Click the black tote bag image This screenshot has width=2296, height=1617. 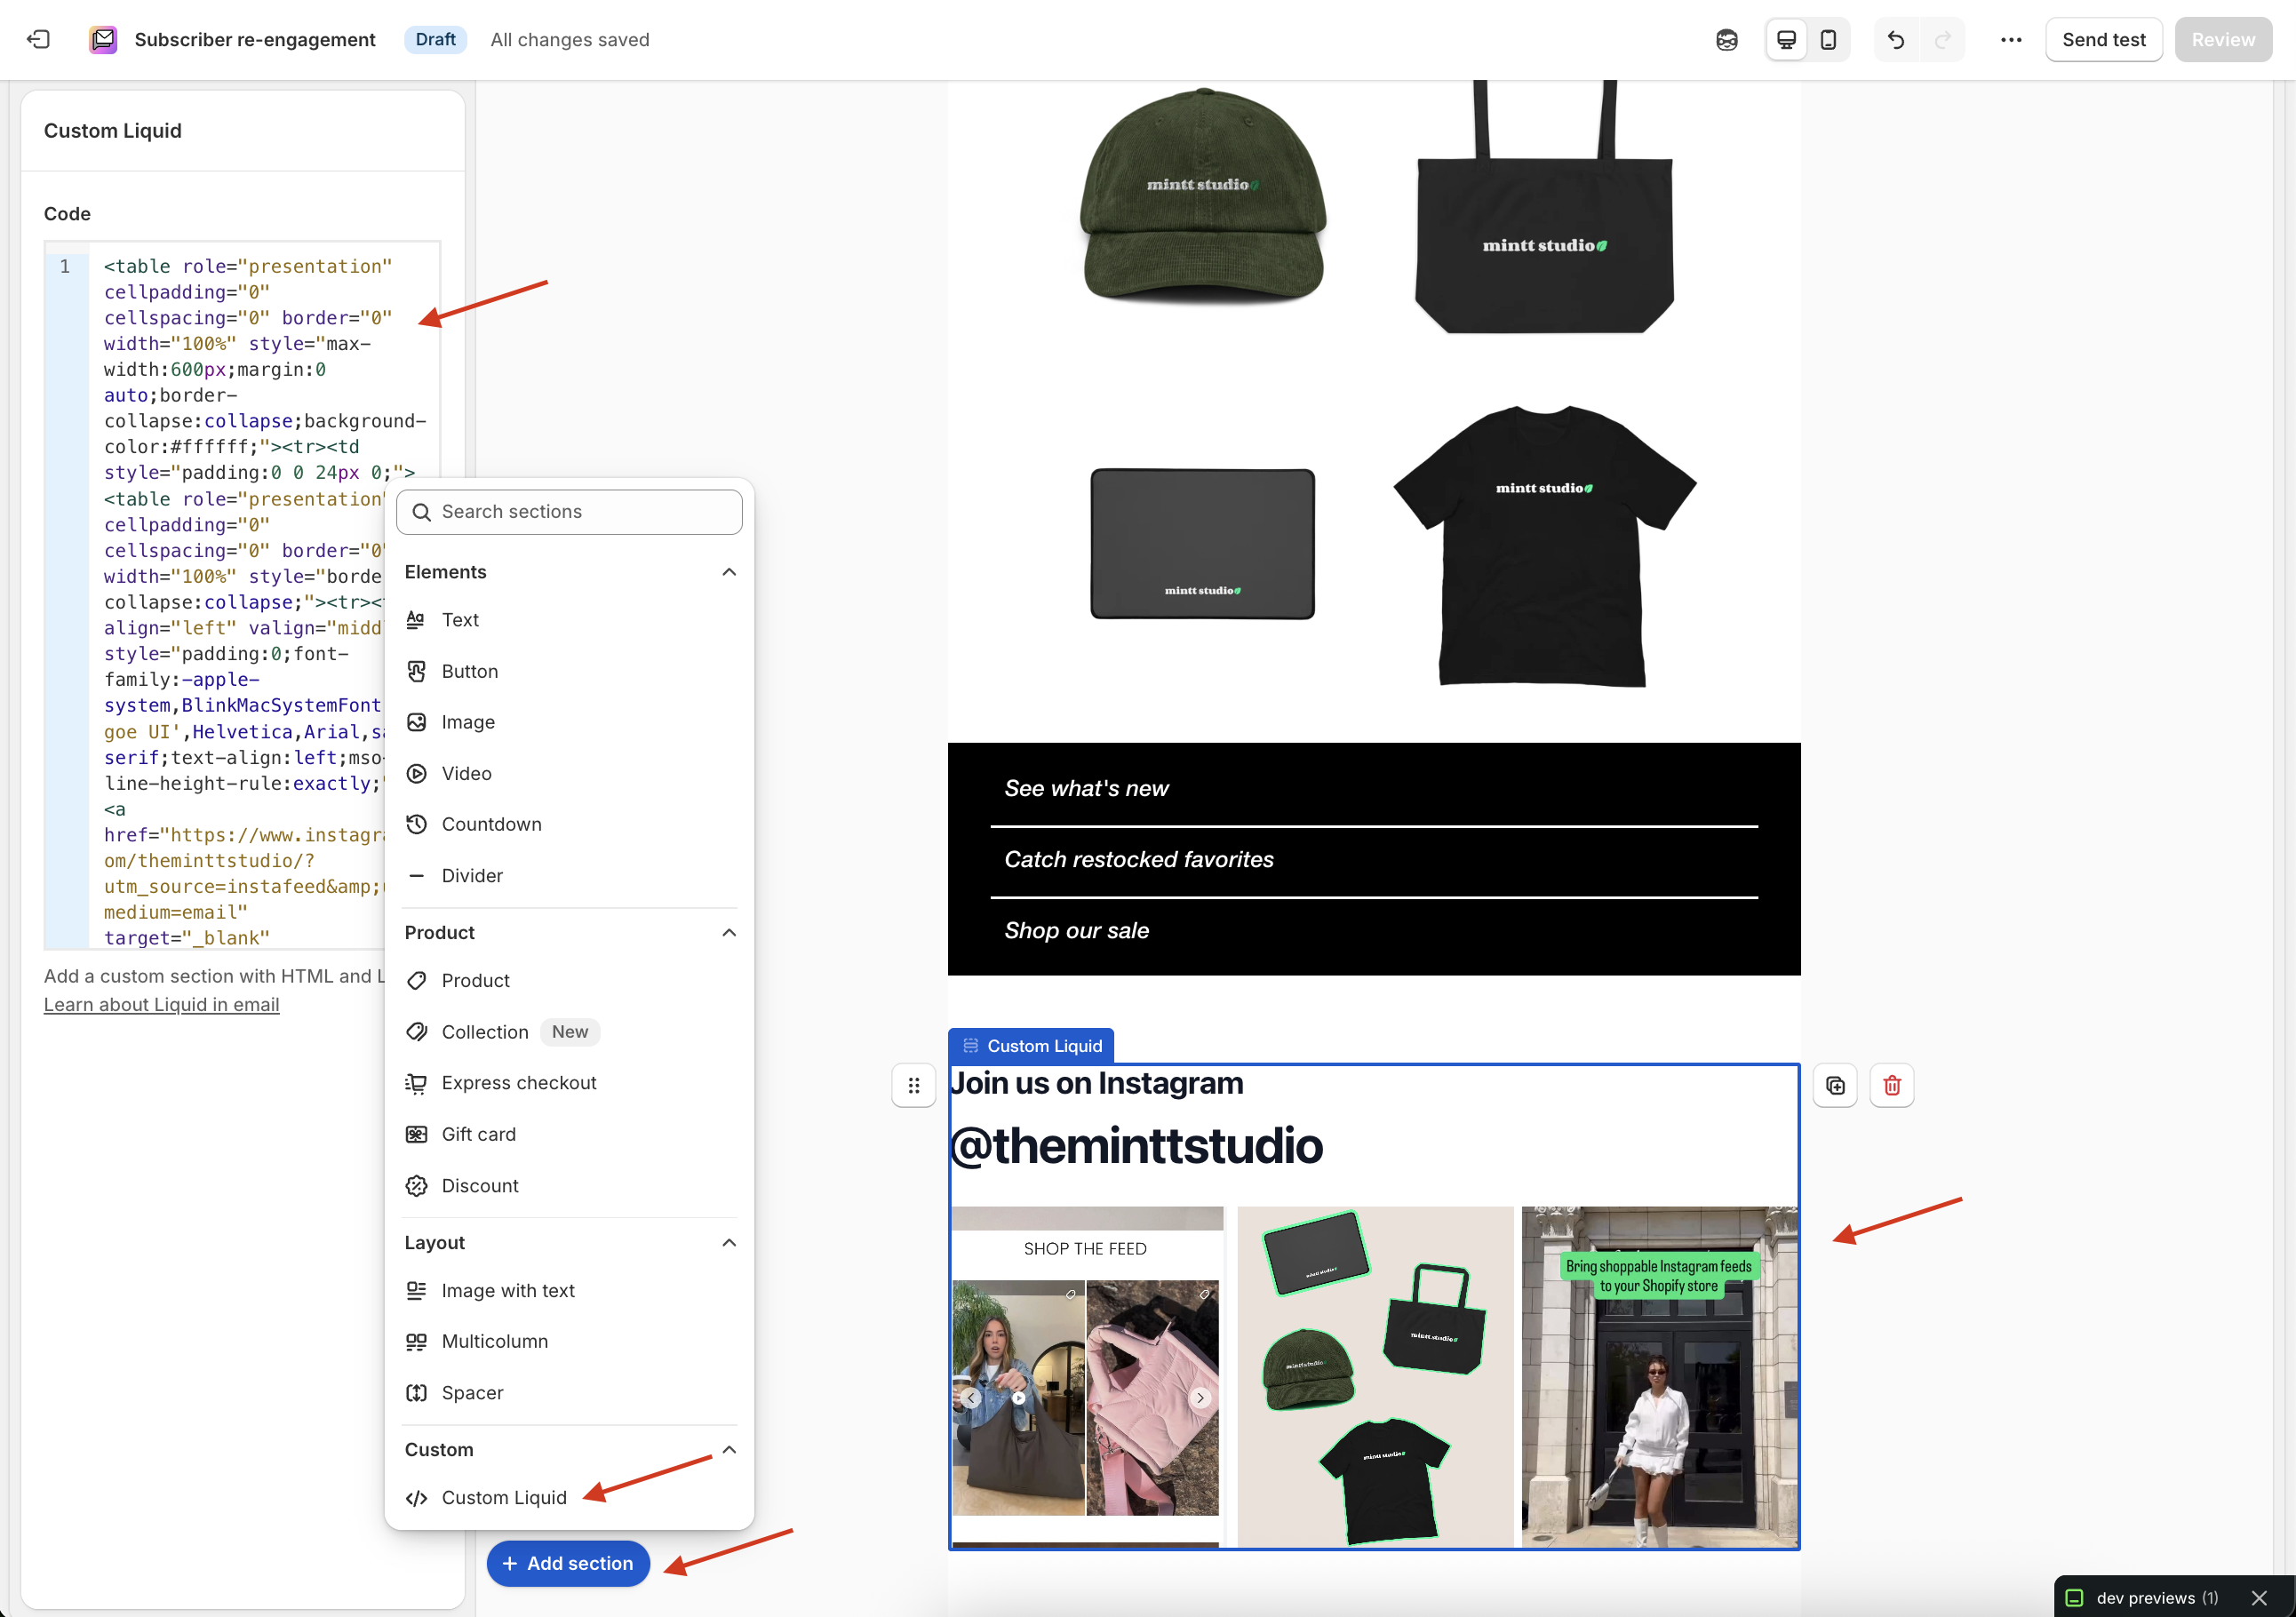tap(1544, 207)
